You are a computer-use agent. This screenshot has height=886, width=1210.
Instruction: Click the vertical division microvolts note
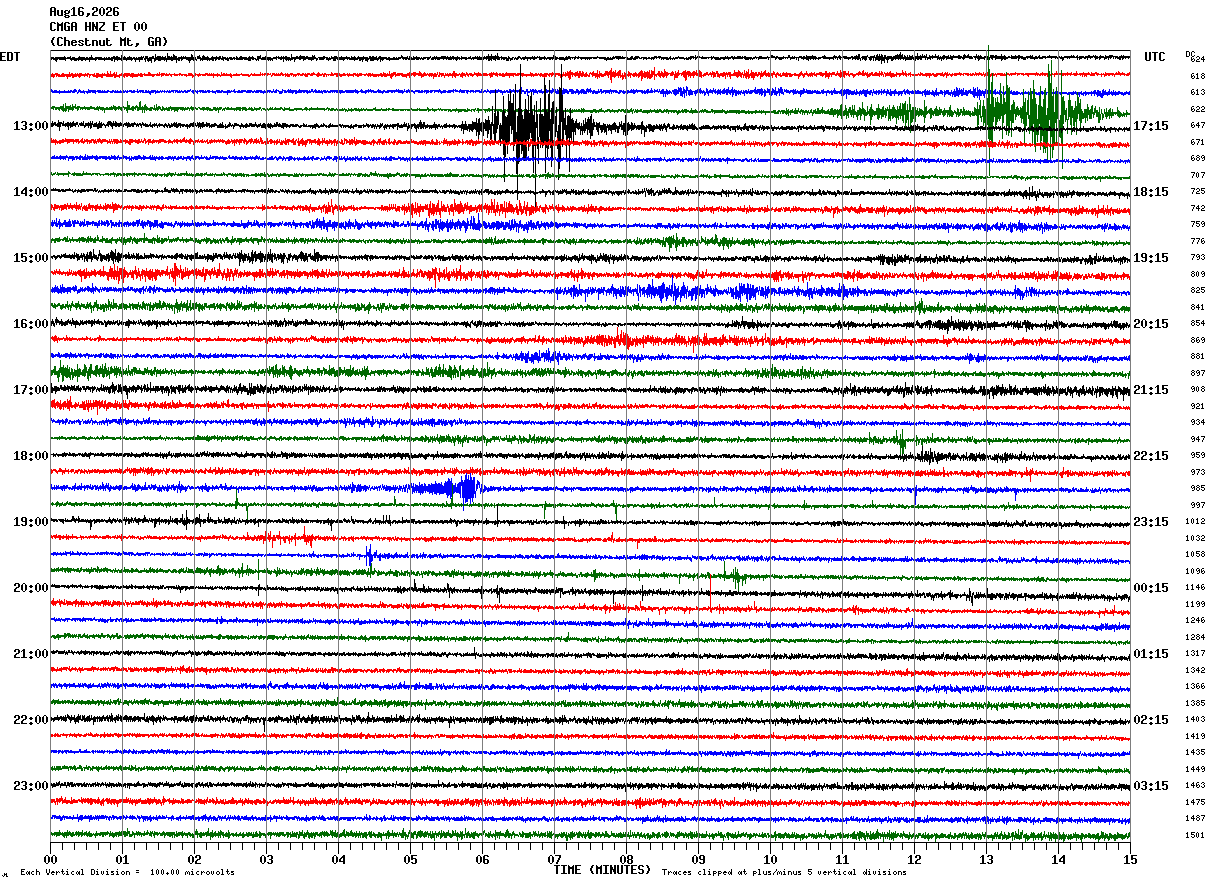click(127, 872)
